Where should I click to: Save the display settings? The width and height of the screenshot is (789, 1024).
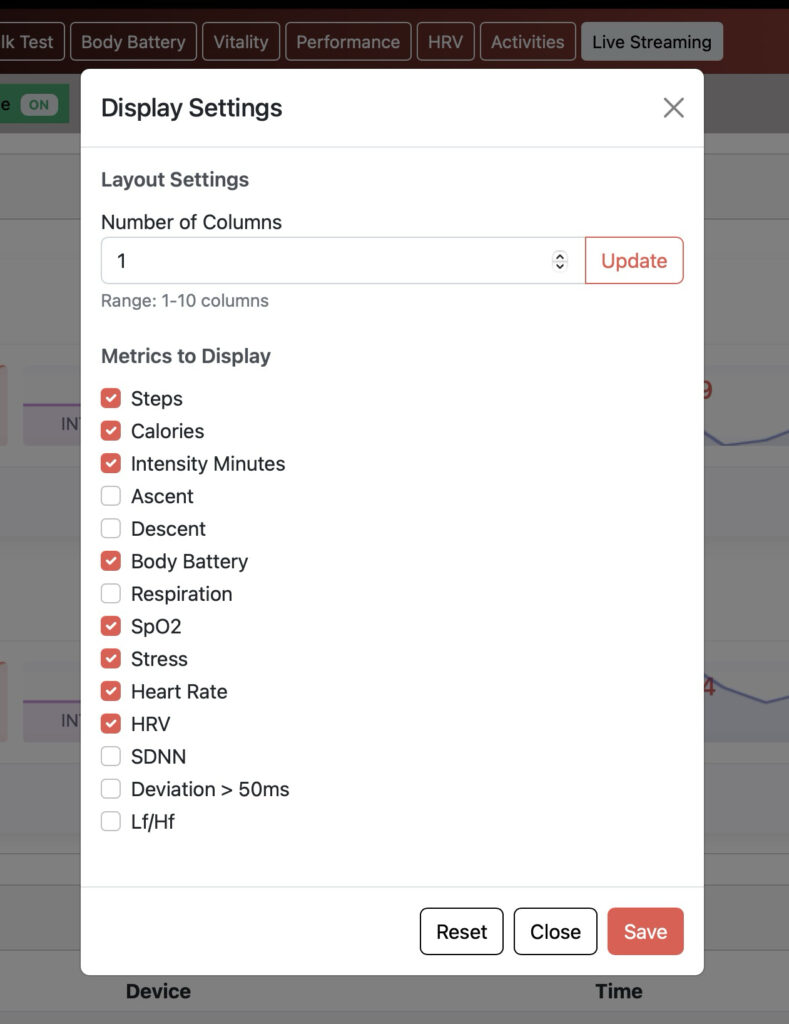coord(645,931)
